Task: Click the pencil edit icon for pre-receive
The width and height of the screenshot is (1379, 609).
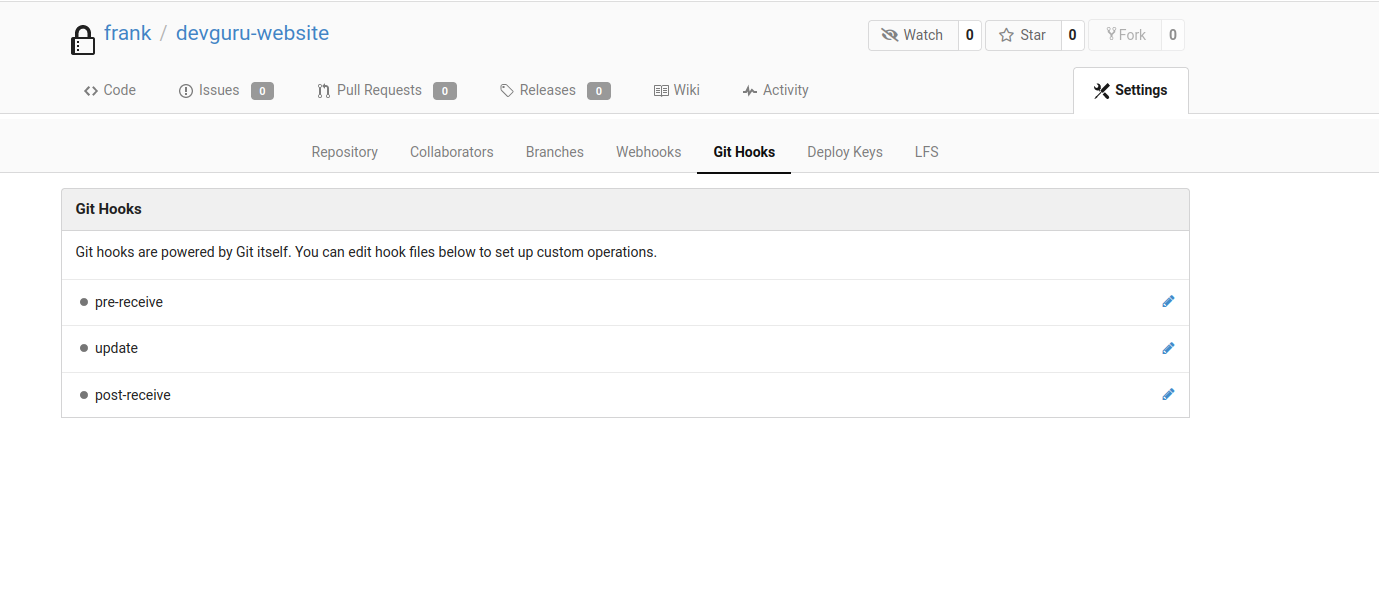Action: 1167,302
